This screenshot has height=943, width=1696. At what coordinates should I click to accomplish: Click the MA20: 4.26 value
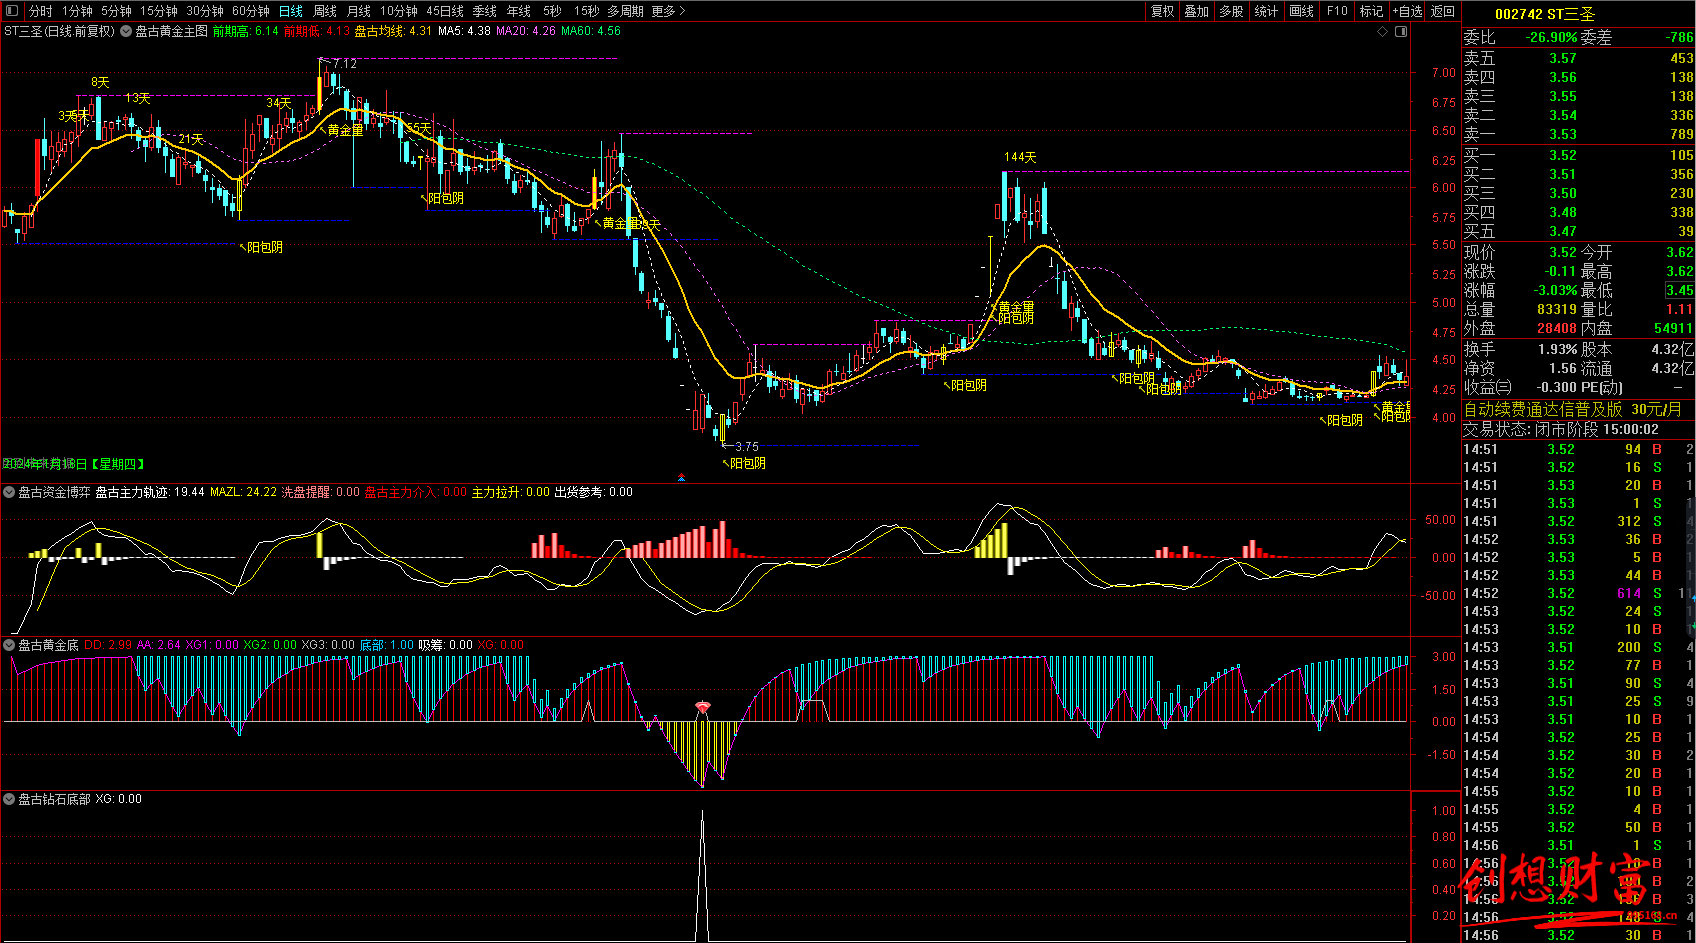point(525,31)
